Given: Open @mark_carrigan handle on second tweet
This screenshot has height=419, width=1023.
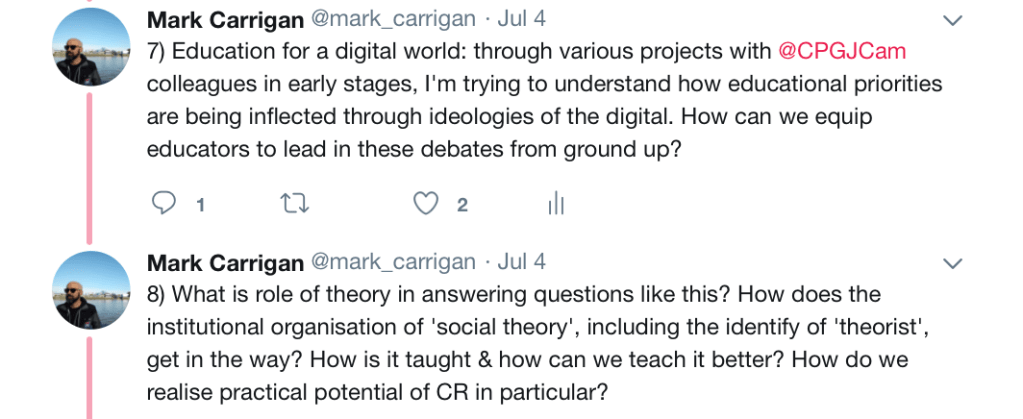Looking at the screenshot, I should pyautogui.click(x=394, y=263).
